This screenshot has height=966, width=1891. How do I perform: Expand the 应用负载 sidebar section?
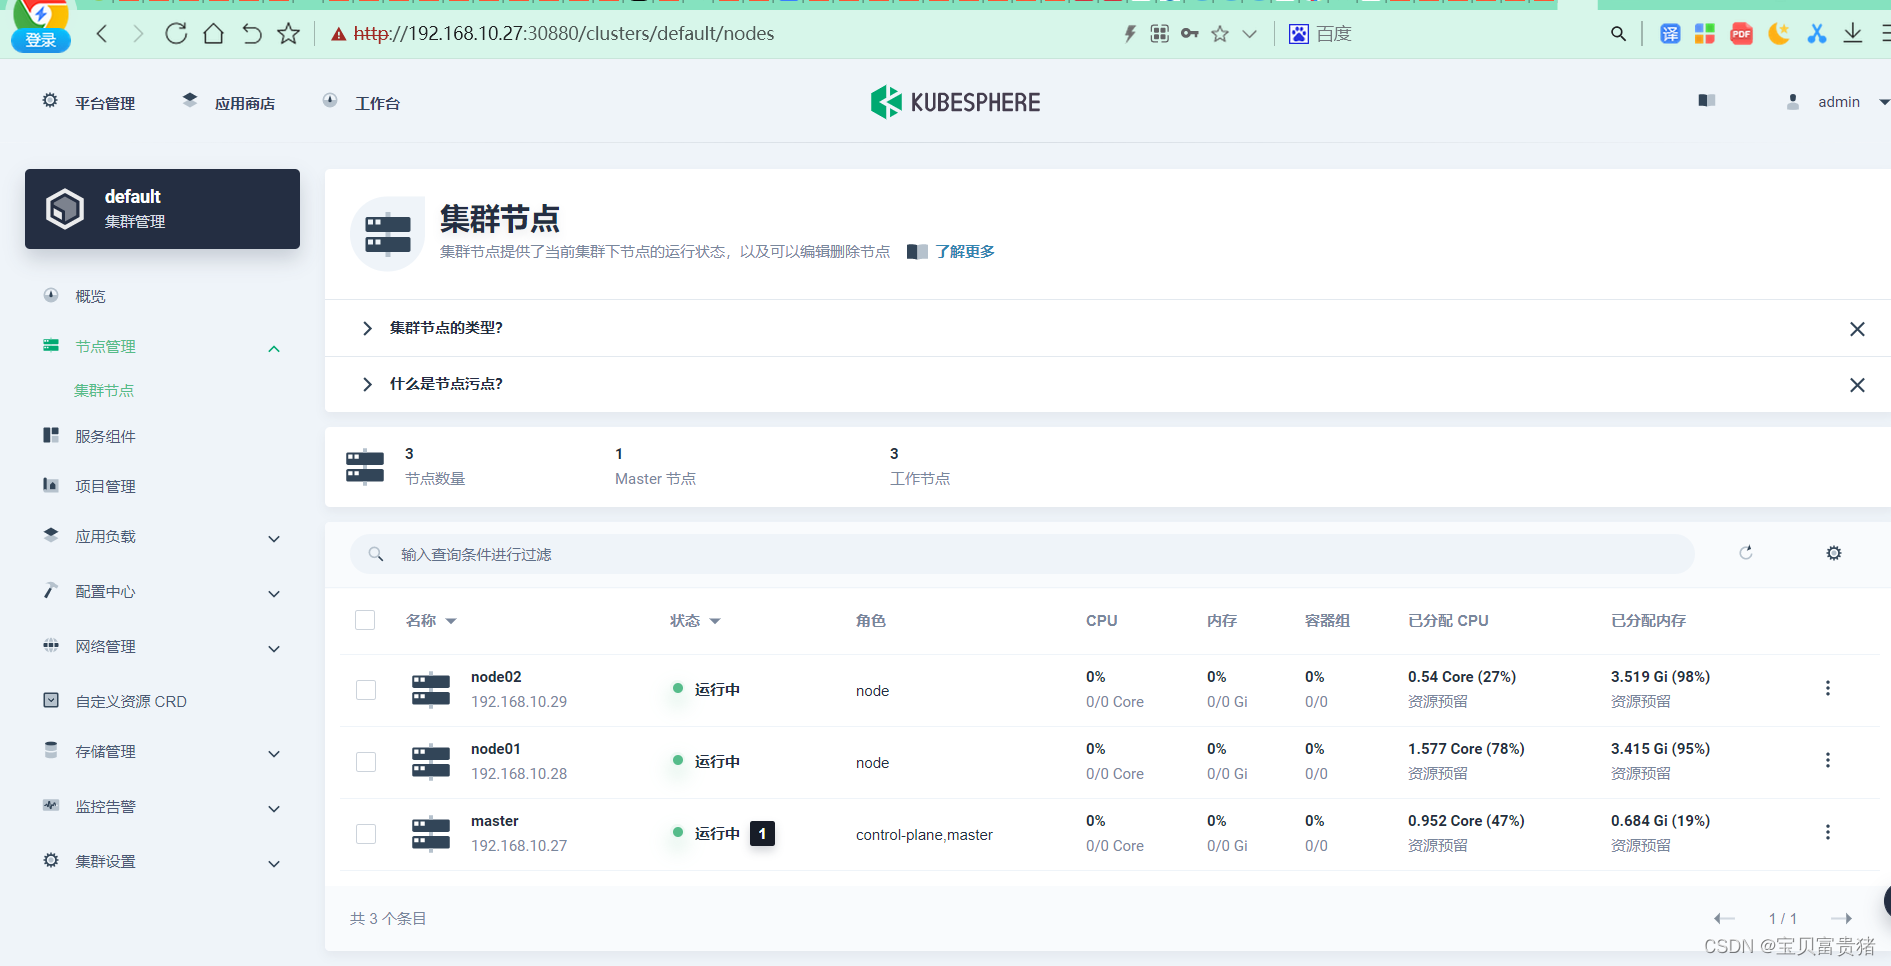(x=274, y=538)
